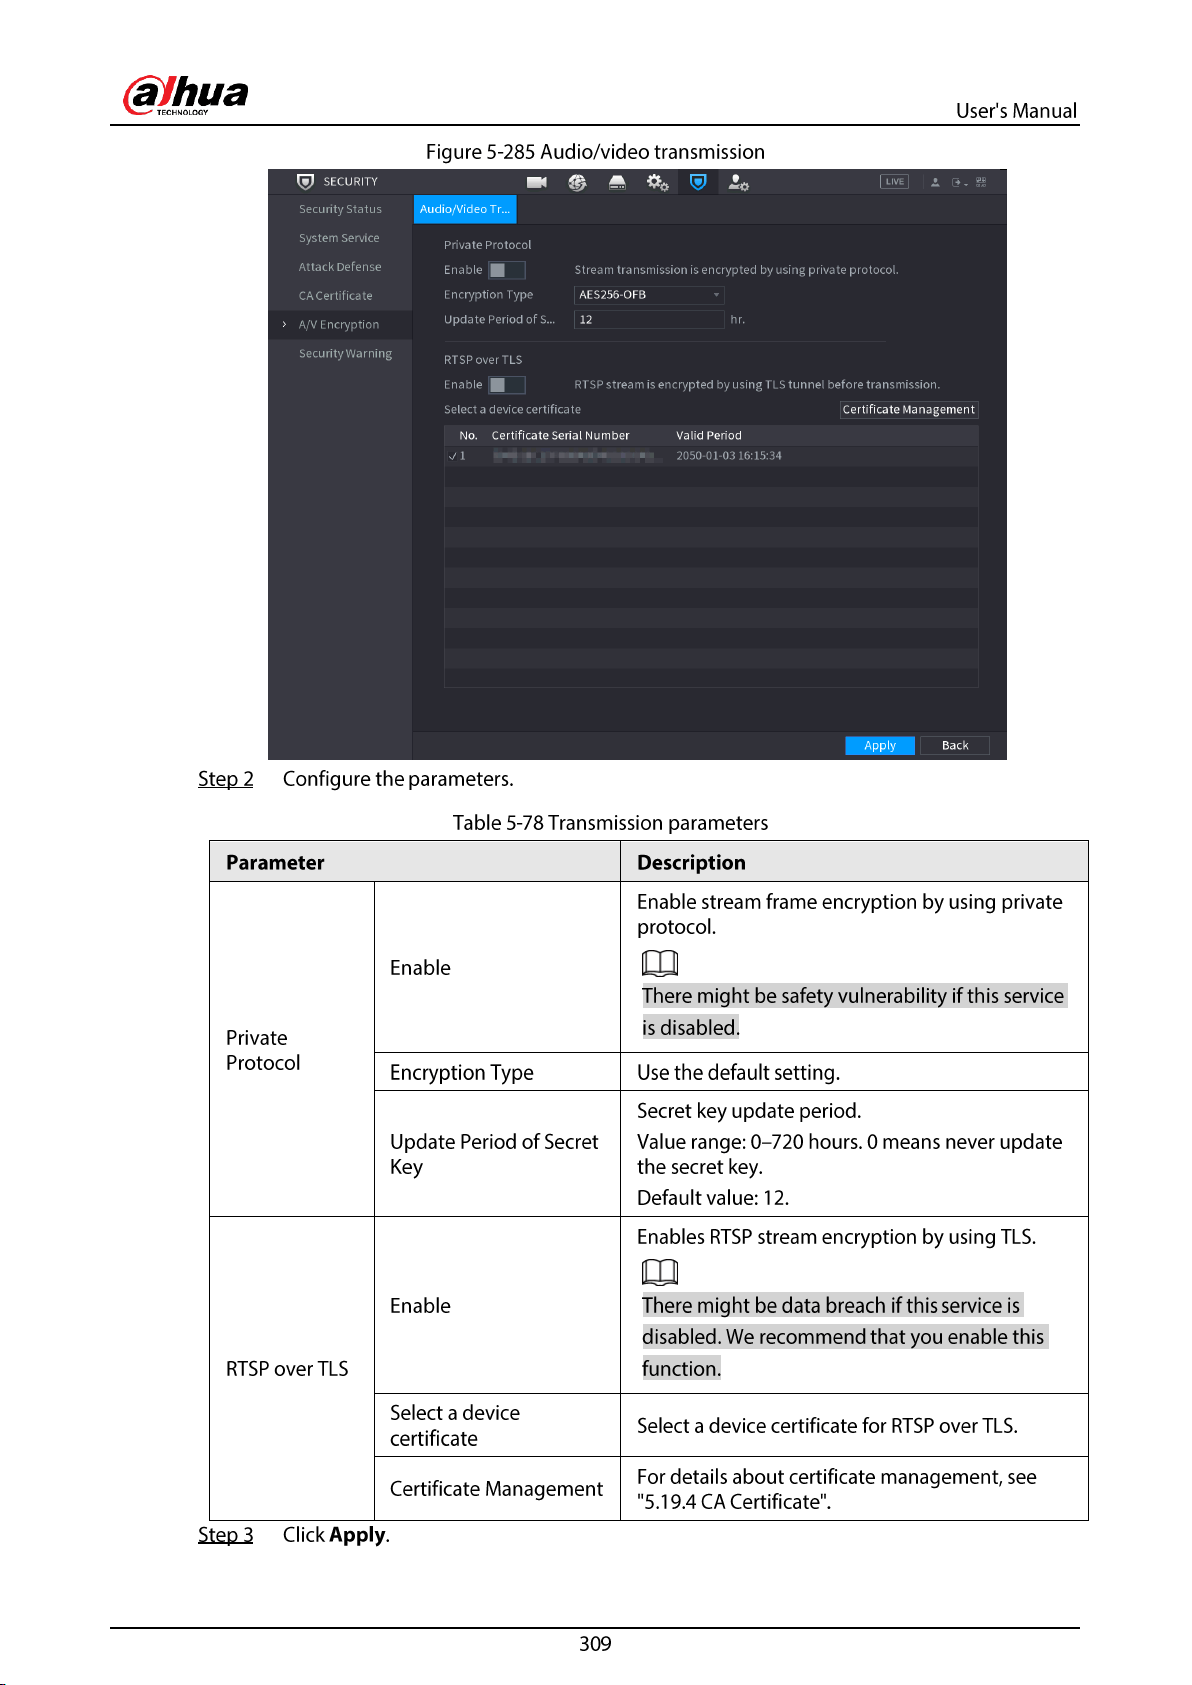Viewport: 1192px width, 1685px height.
Task: Toggle RTSP over TLS Enable switch
Action: (x=507, y=385)
